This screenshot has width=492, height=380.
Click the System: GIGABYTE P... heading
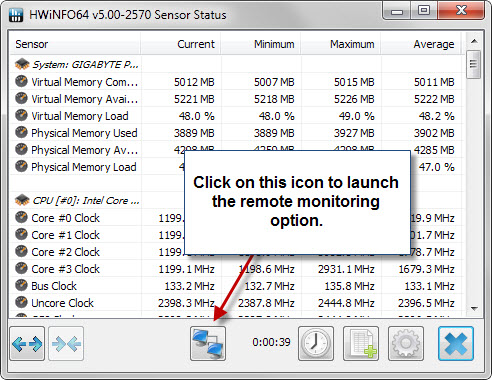coord(85,64)
